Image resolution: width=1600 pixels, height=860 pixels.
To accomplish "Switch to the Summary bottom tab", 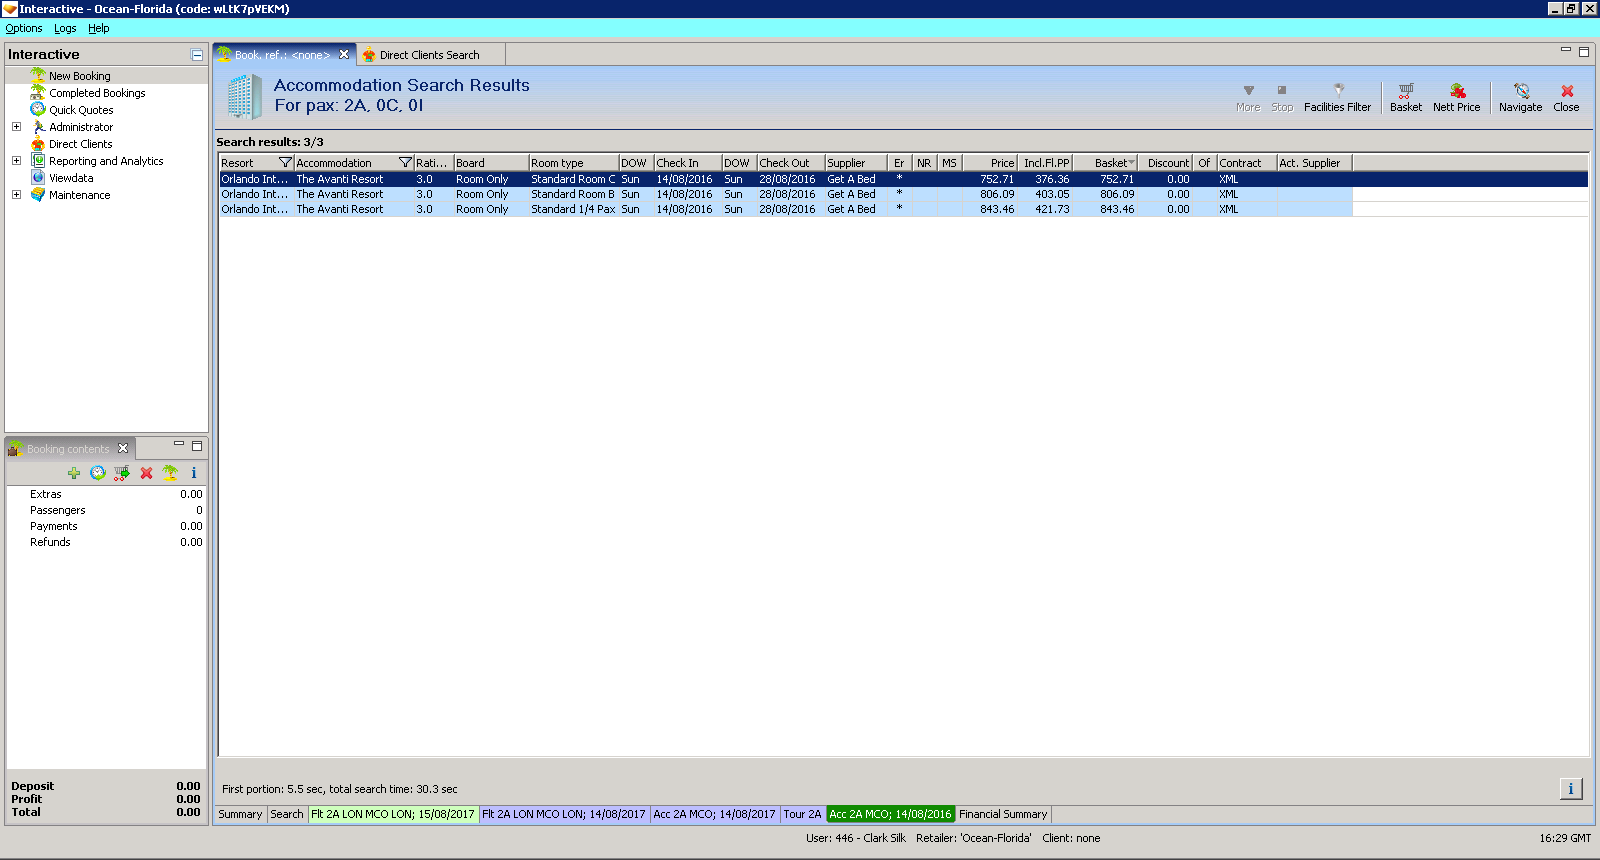I will (x=240, y=814).
